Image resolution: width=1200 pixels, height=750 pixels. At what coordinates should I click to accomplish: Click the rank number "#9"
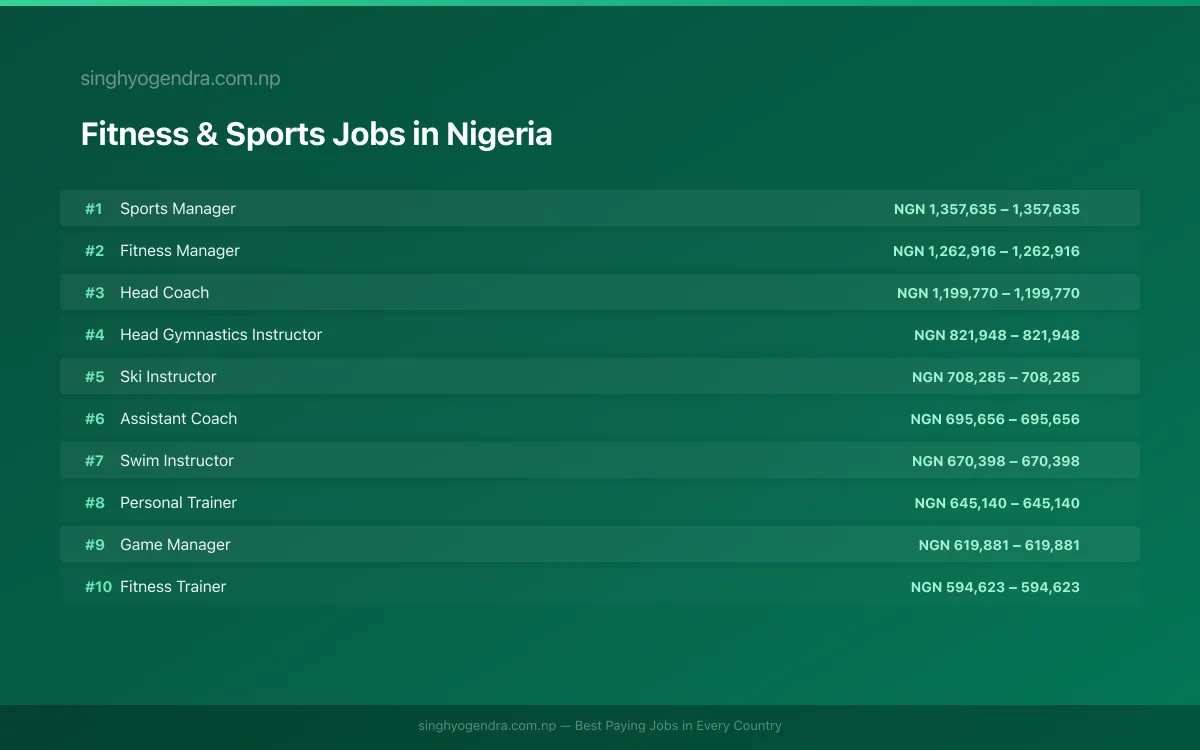[94, 545]
